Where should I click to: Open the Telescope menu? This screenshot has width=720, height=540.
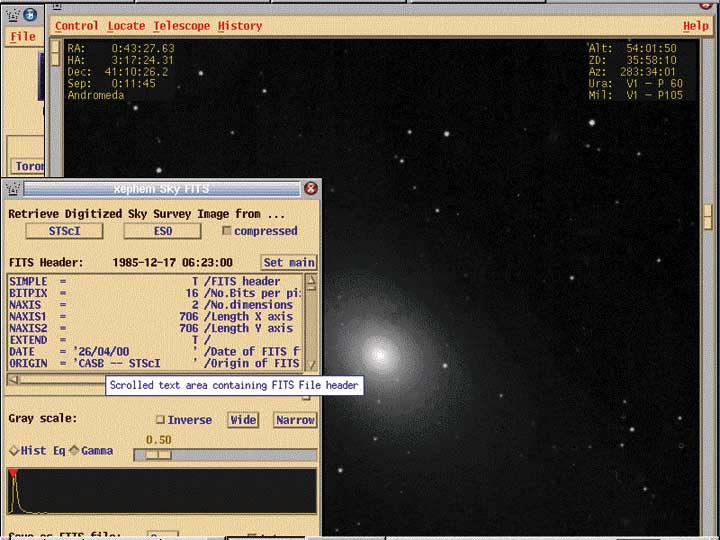tap(181, 26)
